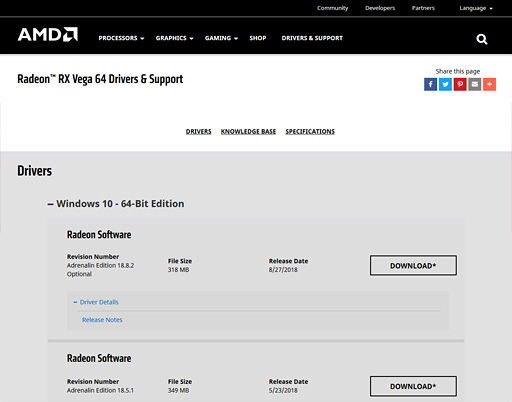The width and height of the screenshot is (512, 402).
Task: Expand the Processors menu
Action: 121,38
